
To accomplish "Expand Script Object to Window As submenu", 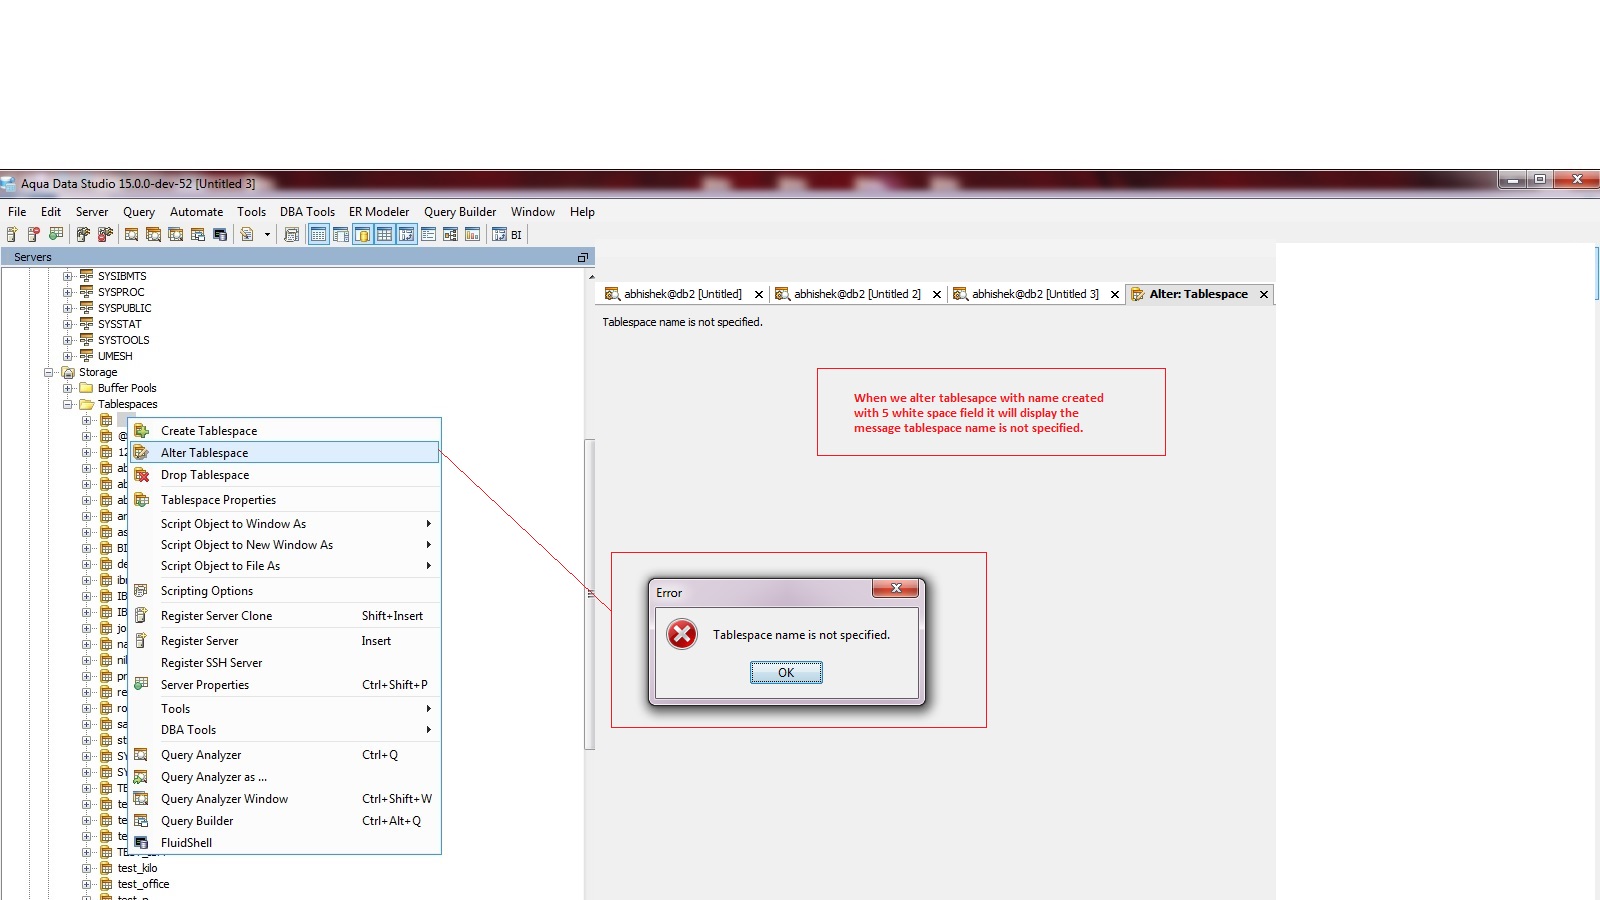I will pos(286,524).
